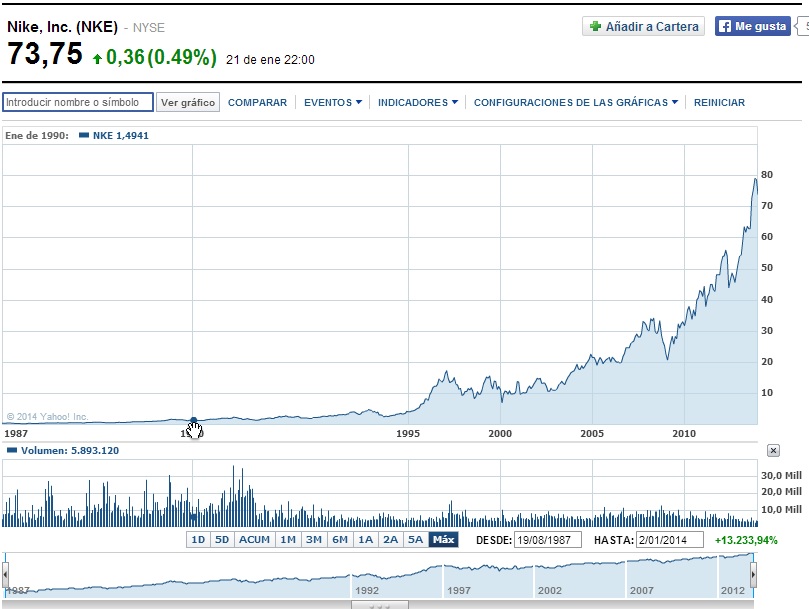Click the Me gusta button

[x=753, y=26]
